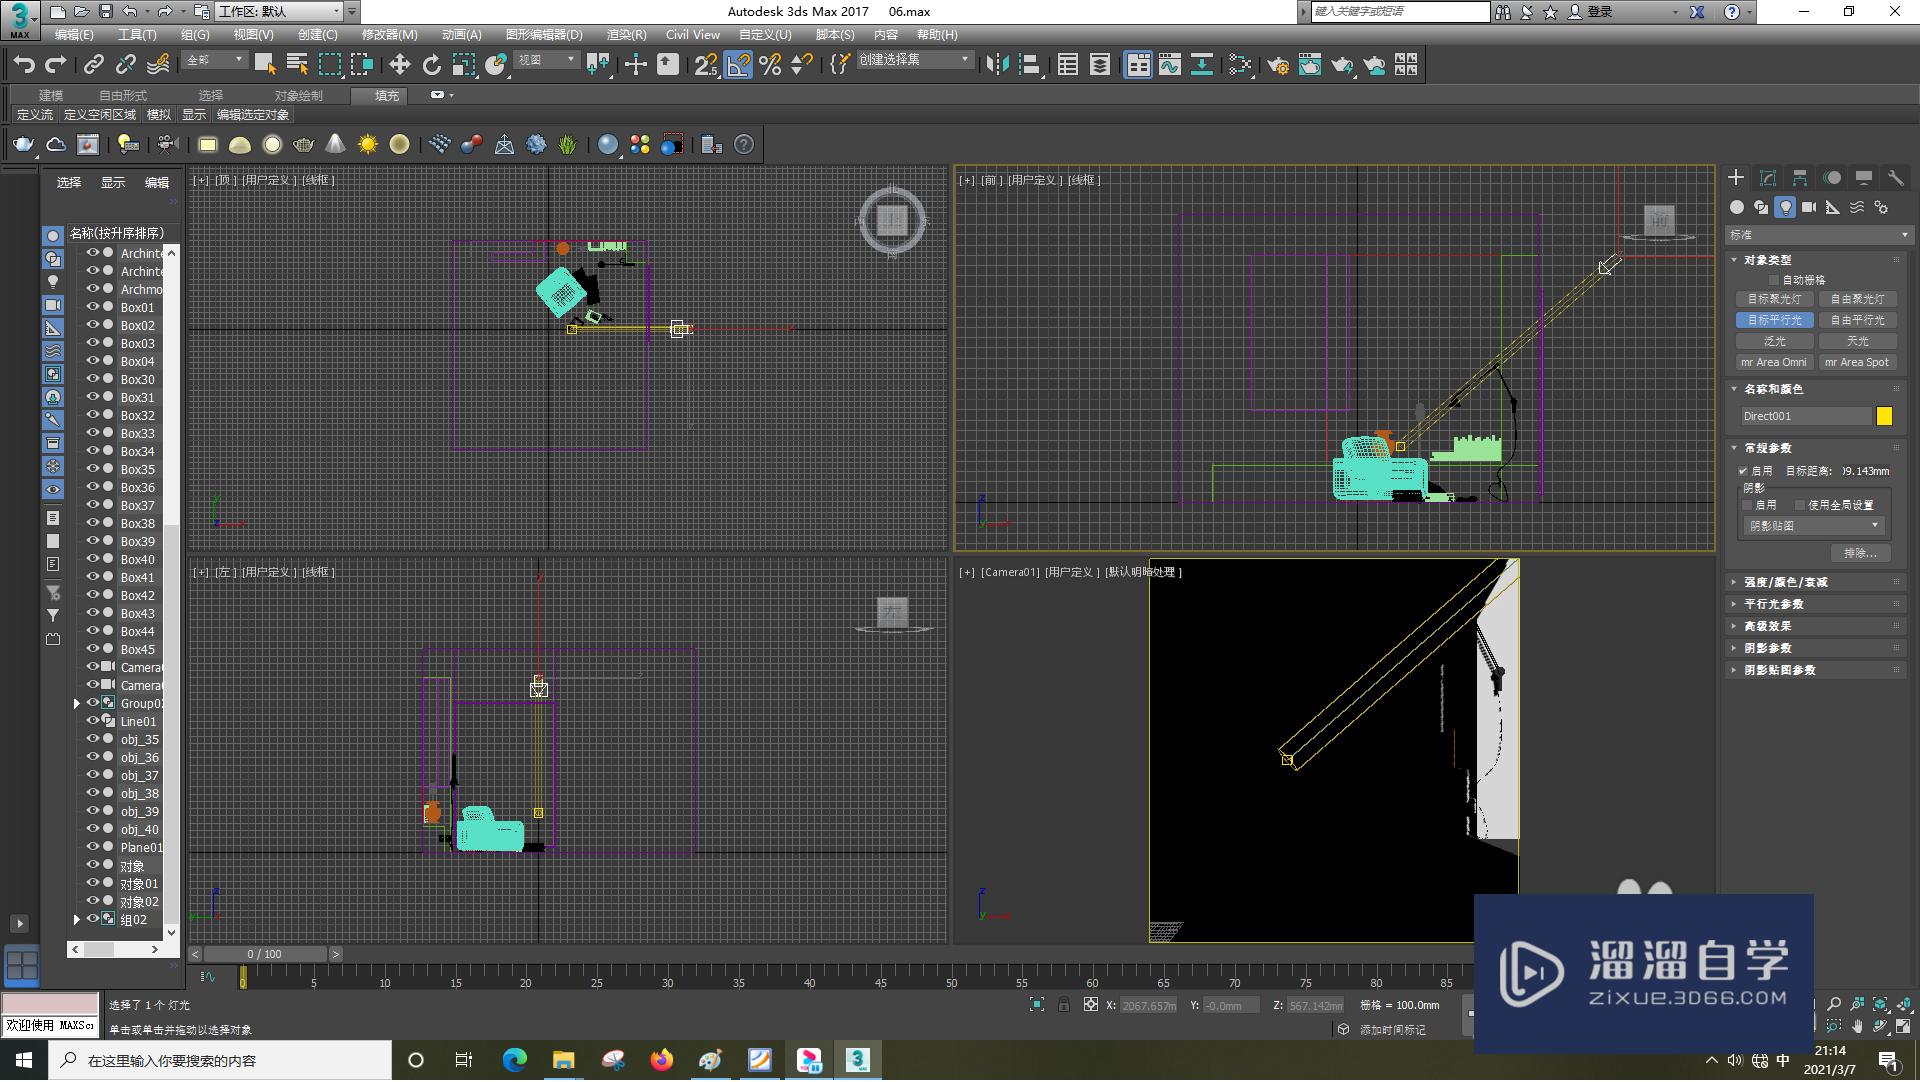Click the 排除... button
Viewport: 1920px width, 1082px height.
[x=1860, y=553]
